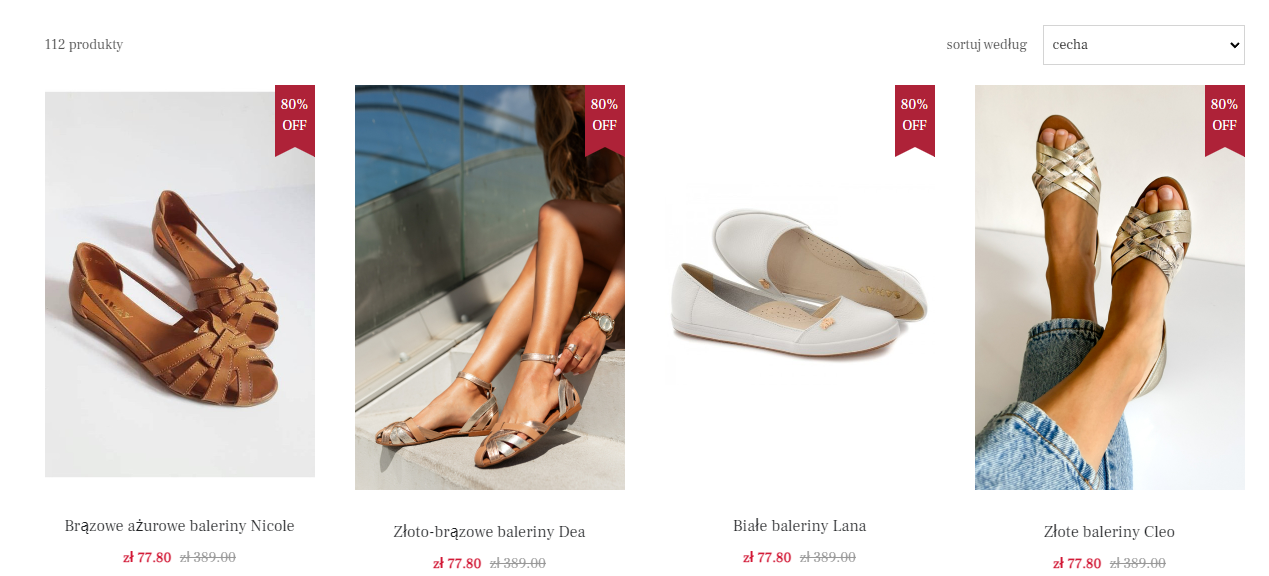Open the 'Białe baleriny Lana' title link
The image size is (1269, 576).
(x=800, y=526)
